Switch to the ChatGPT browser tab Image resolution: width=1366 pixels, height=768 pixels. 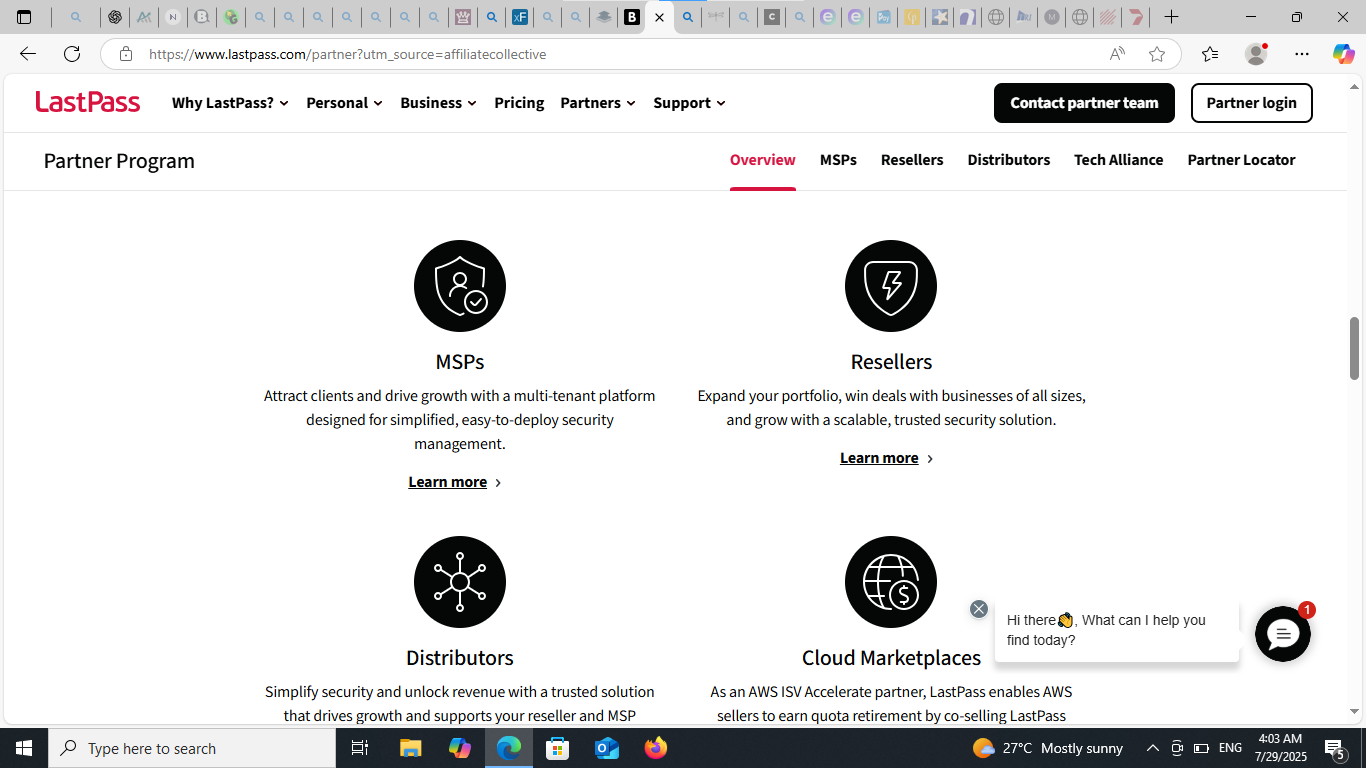pyautogui.click(x=115, y=17)
